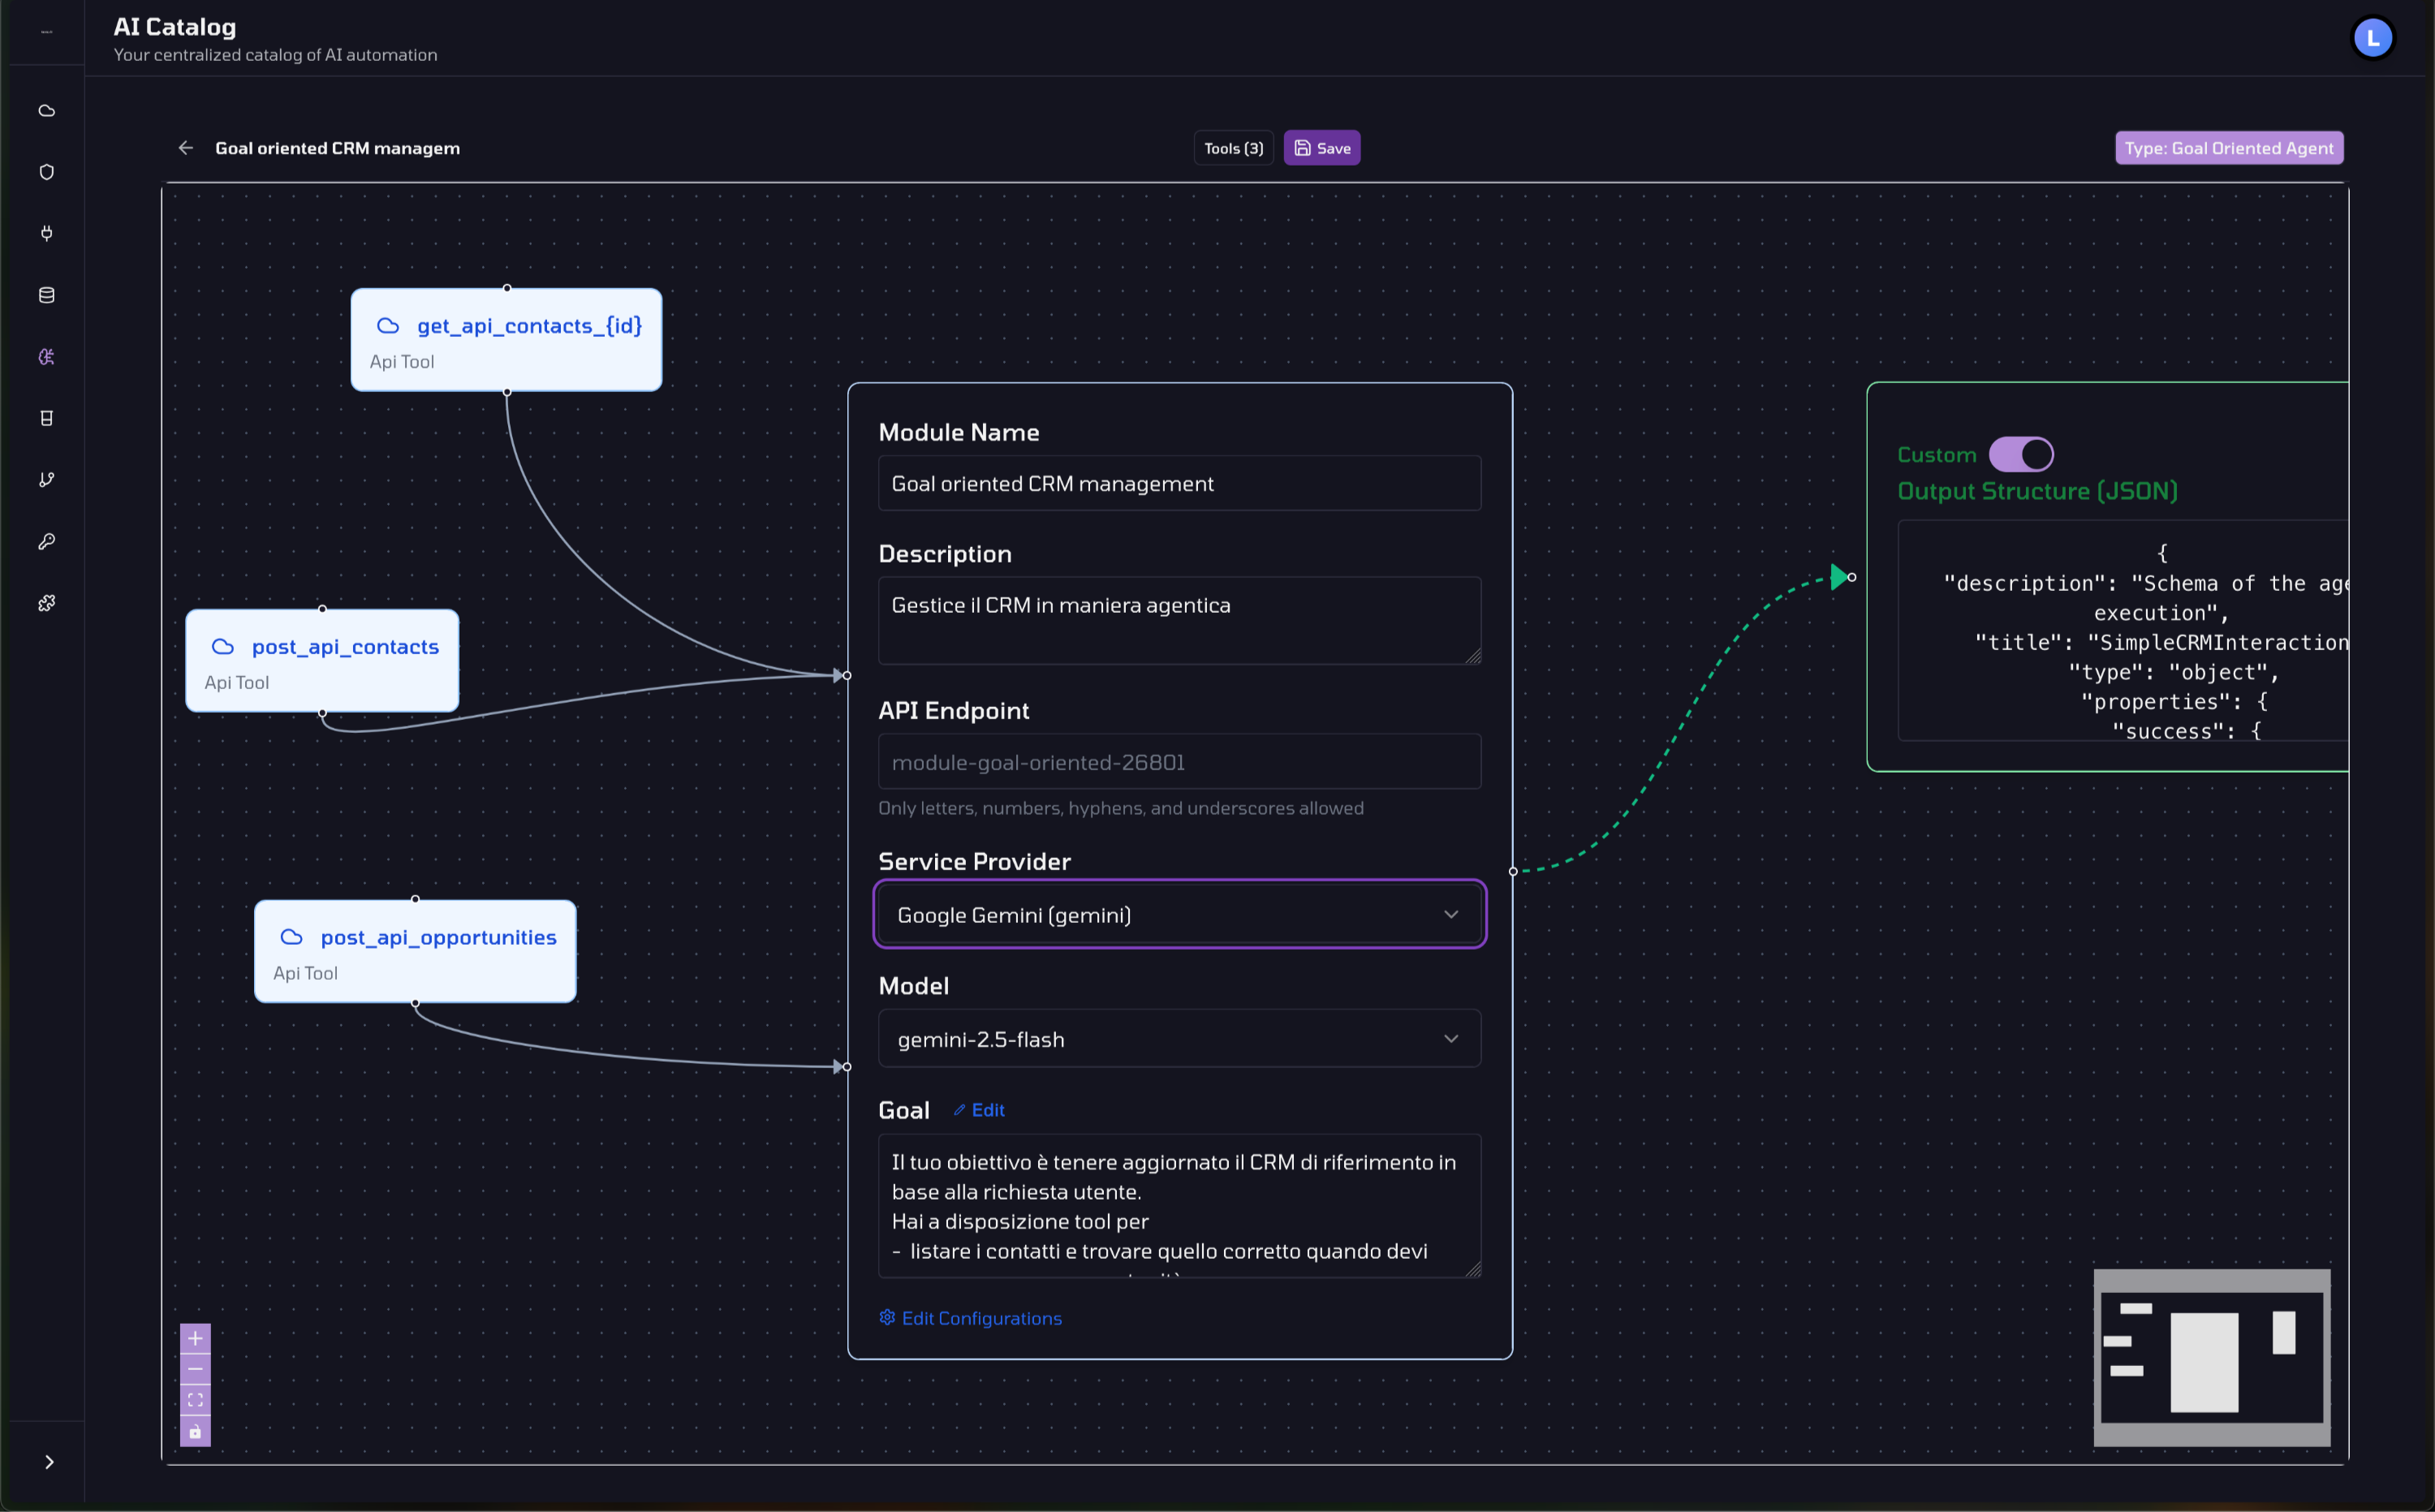Toggle the Custom output structure switch
The image size is (2435, 1512).
click(x=2020, y=454)
